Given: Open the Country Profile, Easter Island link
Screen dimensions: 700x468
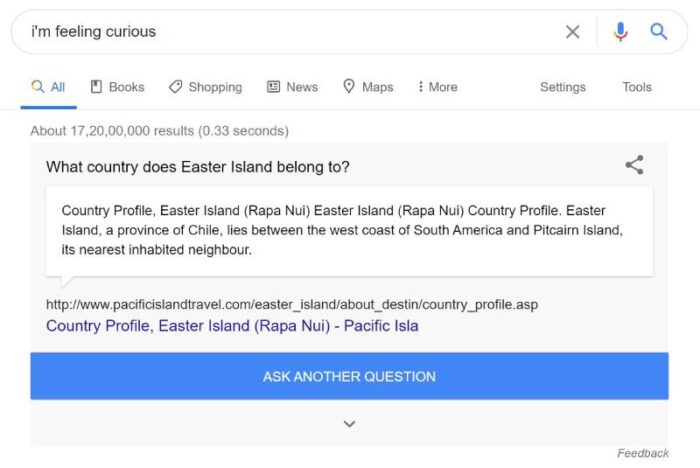Looking at the screenshot, I should (x=232, y=326).
